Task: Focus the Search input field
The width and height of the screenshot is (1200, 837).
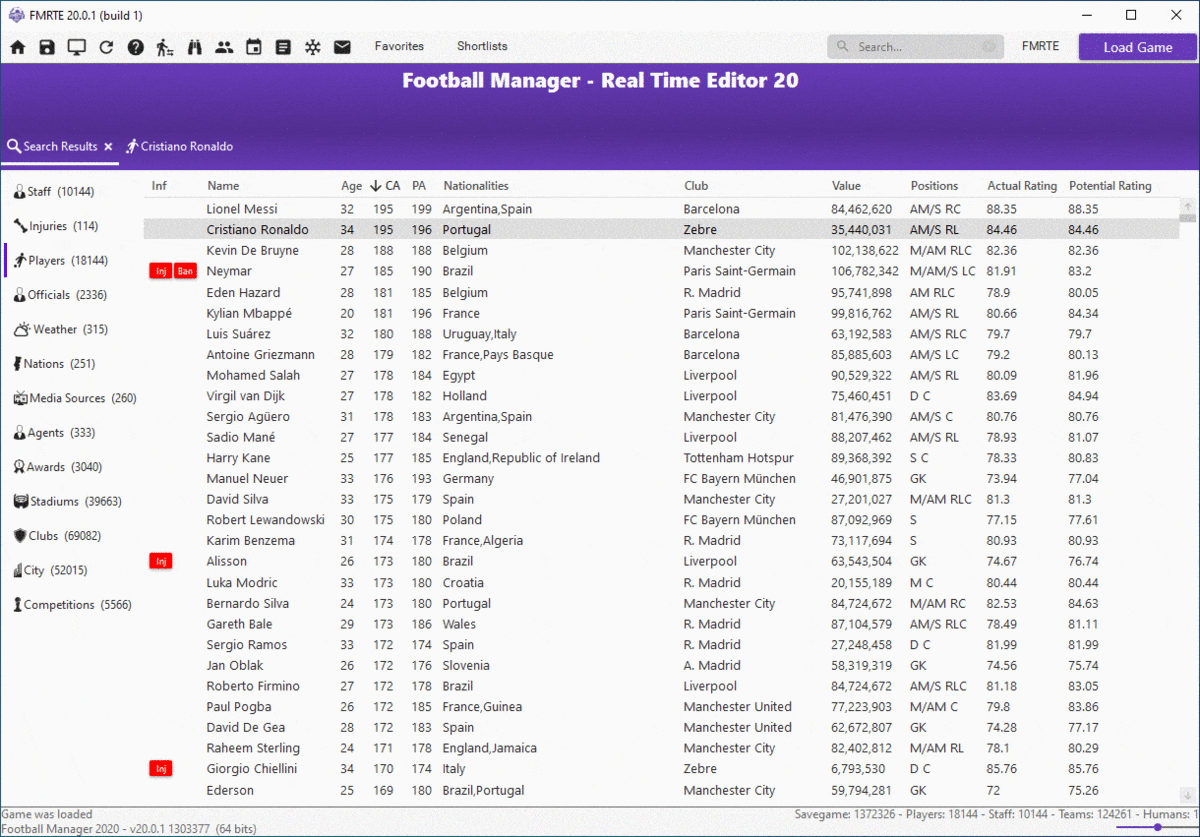Action: 915,47
